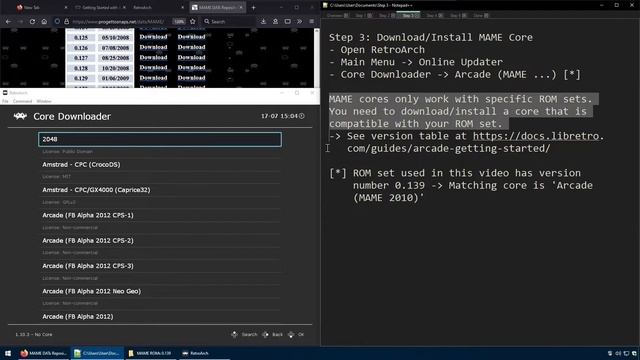Select Arcade (FB Alpha 2012) core entry

point(160,316)
